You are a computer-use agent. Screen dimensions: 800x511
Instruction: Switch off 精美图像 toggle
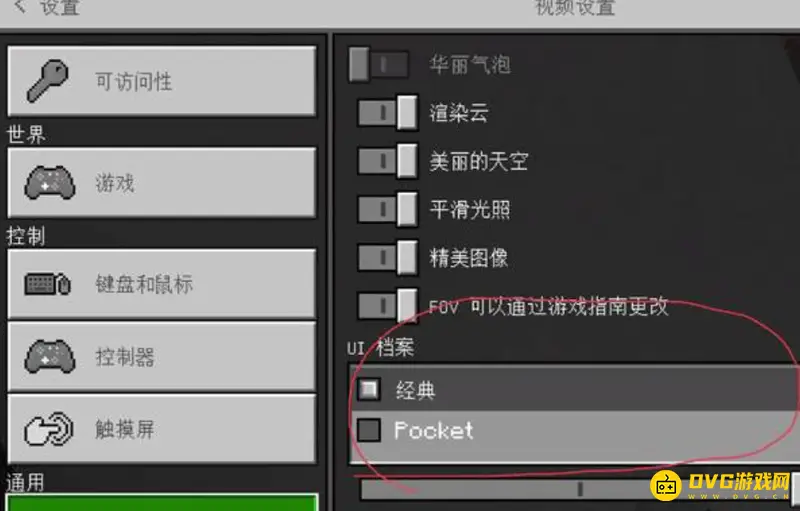point(388,257)
